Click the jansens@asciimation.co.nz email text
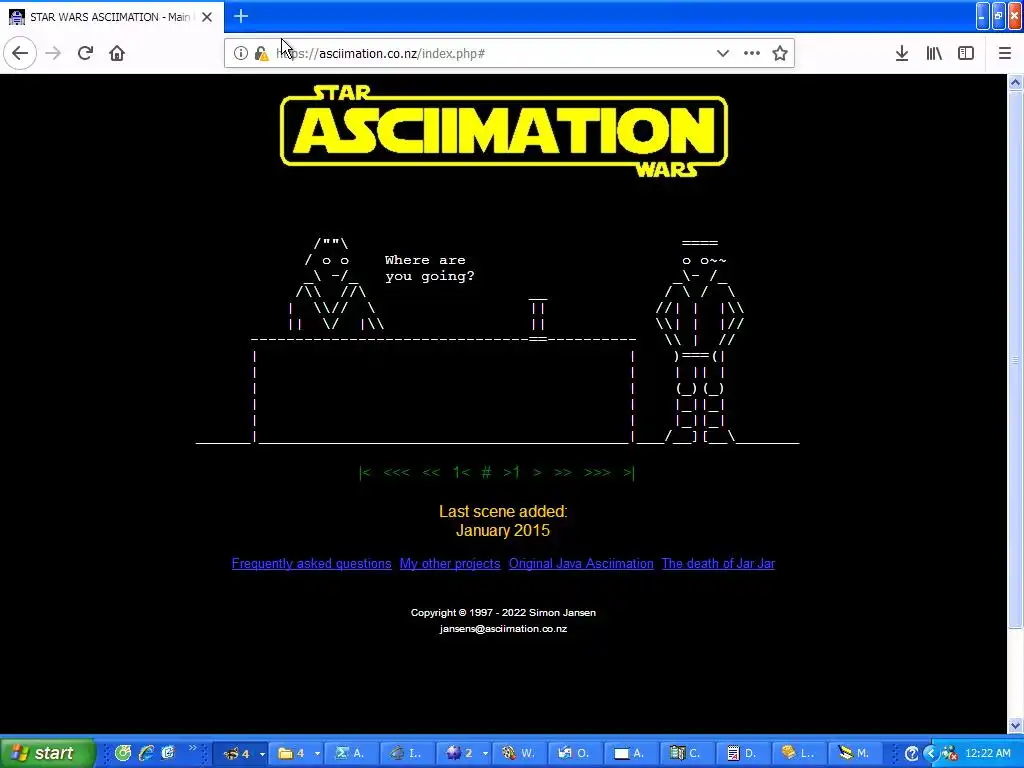The width and height of the screenshot is (1024, 768). (x=503, y=629)
